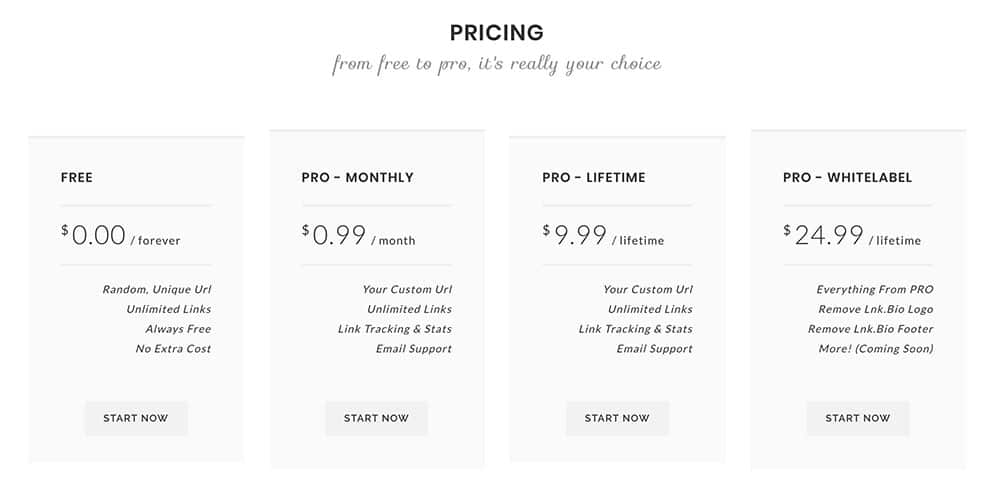
Task: Click 'Everything From PRO' feature text
Action: tap(875, 290)
